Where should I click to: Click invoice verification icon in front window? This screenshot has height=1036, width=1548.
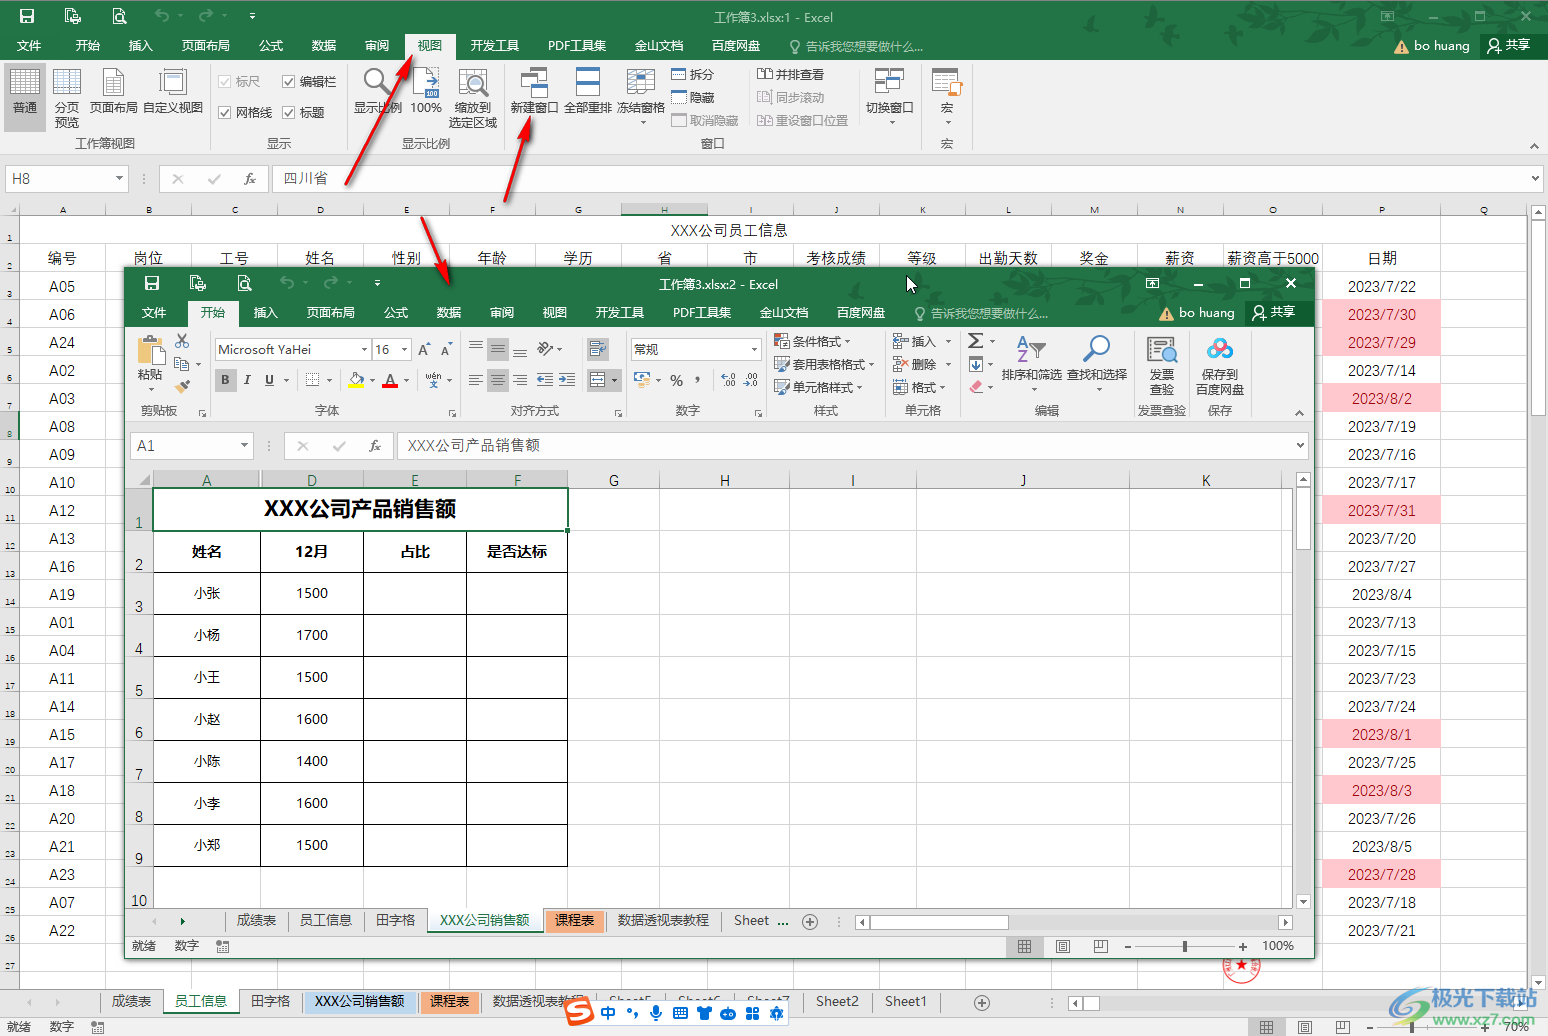point(1161,348)
